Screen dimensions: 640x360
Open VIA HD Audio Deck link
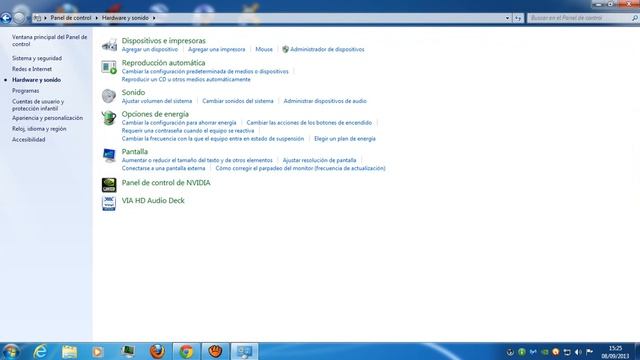[x=153, y=201]
